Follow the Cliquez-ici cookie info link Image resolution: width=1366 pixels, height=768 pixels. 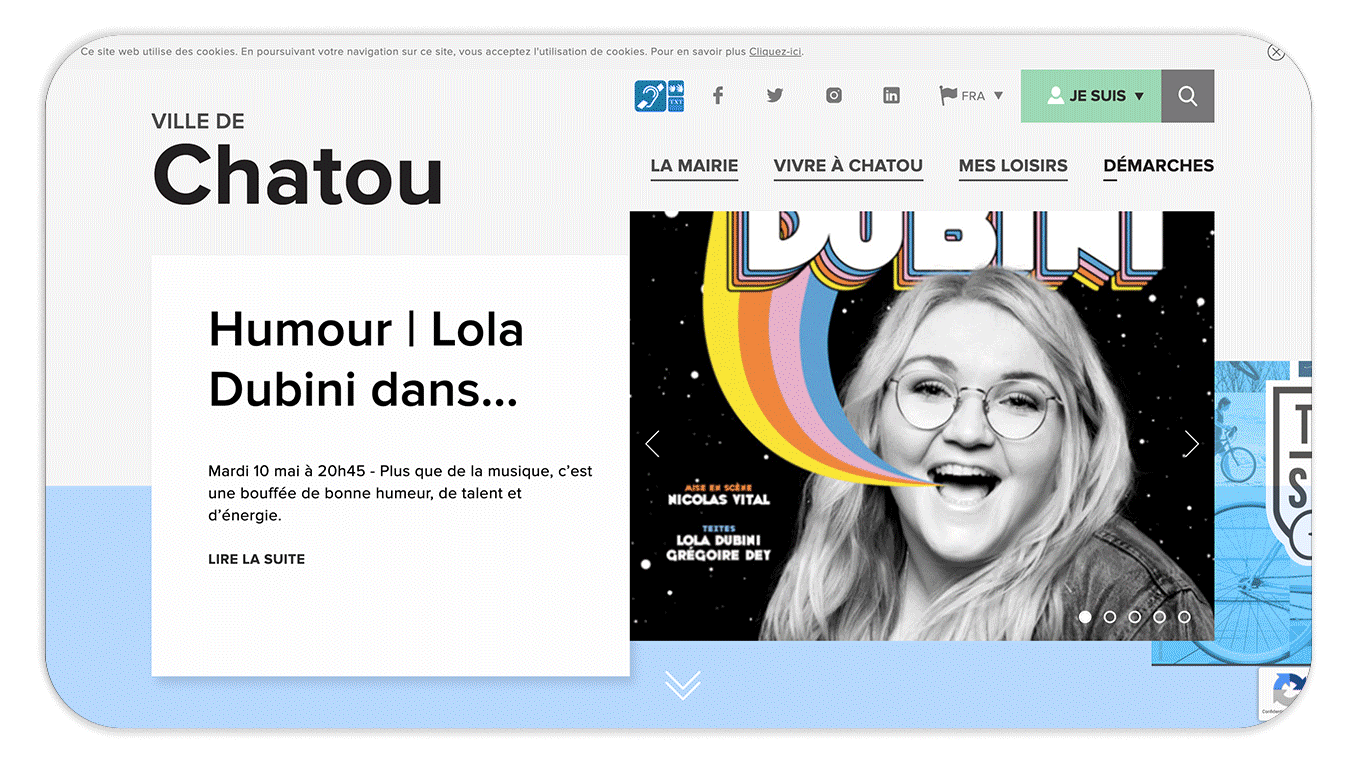tap(775, 52)
